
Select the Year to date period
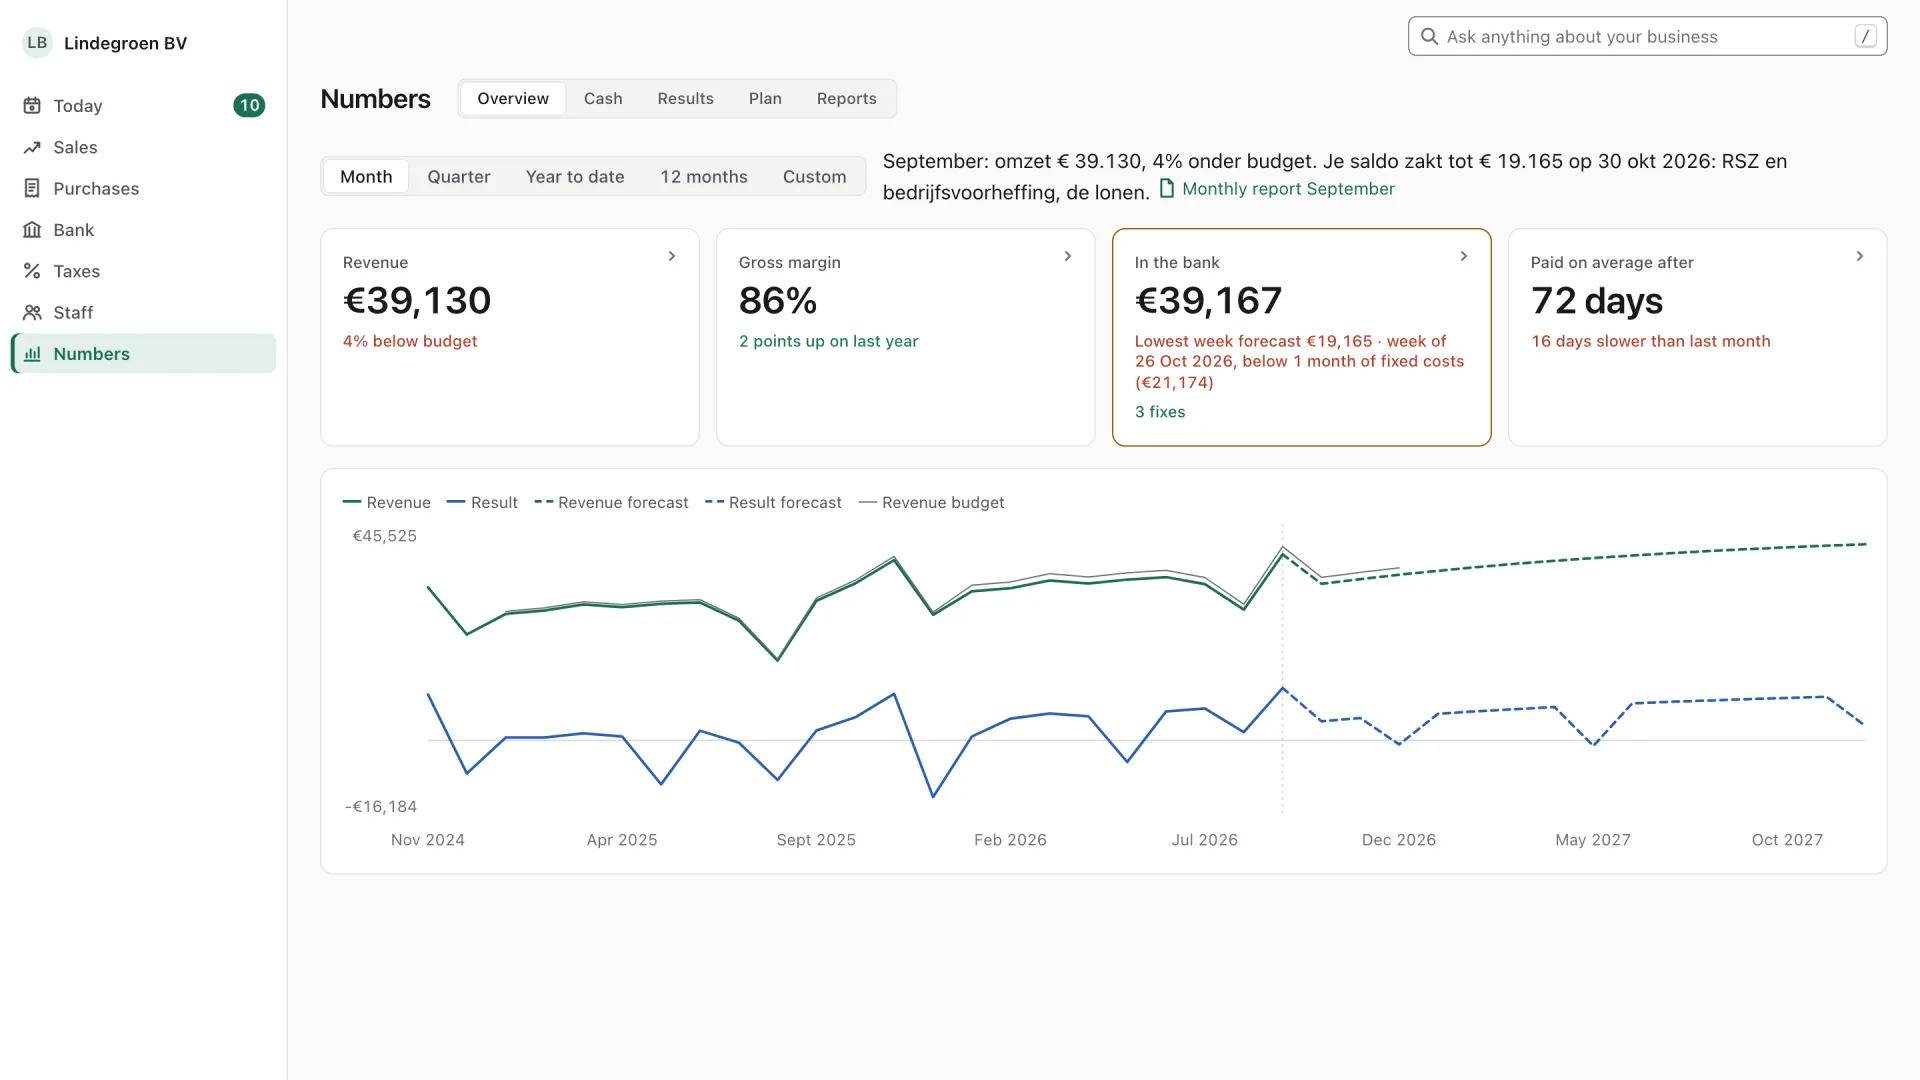575,177
